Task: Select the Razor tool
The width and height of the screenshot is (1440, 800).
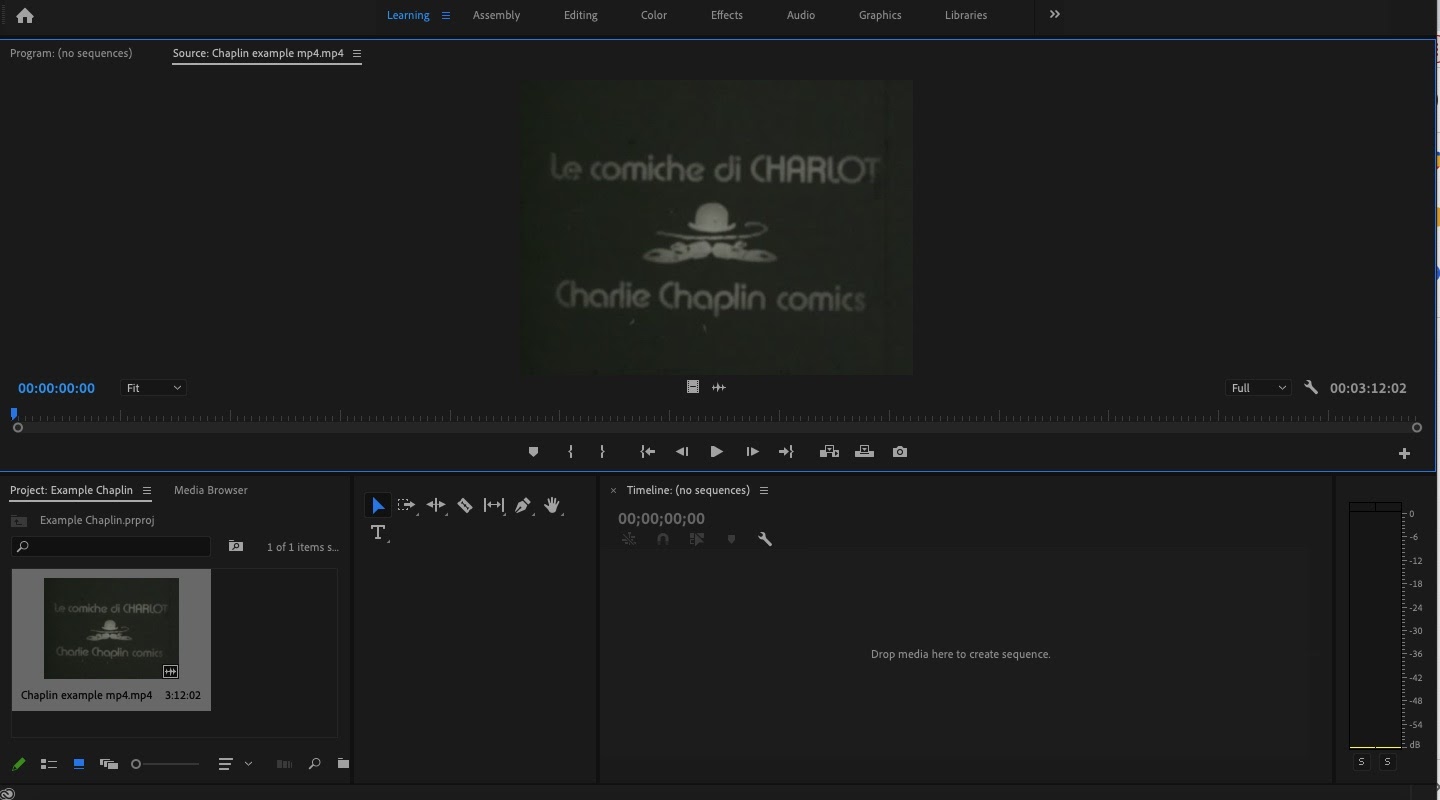Action: pyautogui.click(x=465, y=506)
